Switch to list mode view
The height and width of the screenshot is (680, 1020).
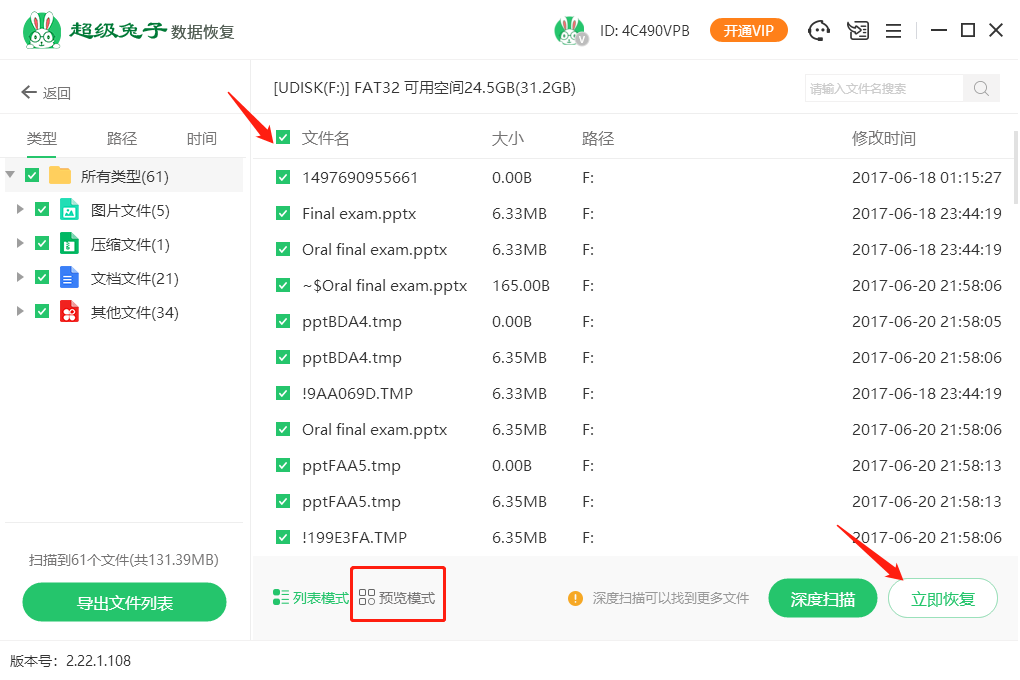pyautogui.click(x=311, y=598)
